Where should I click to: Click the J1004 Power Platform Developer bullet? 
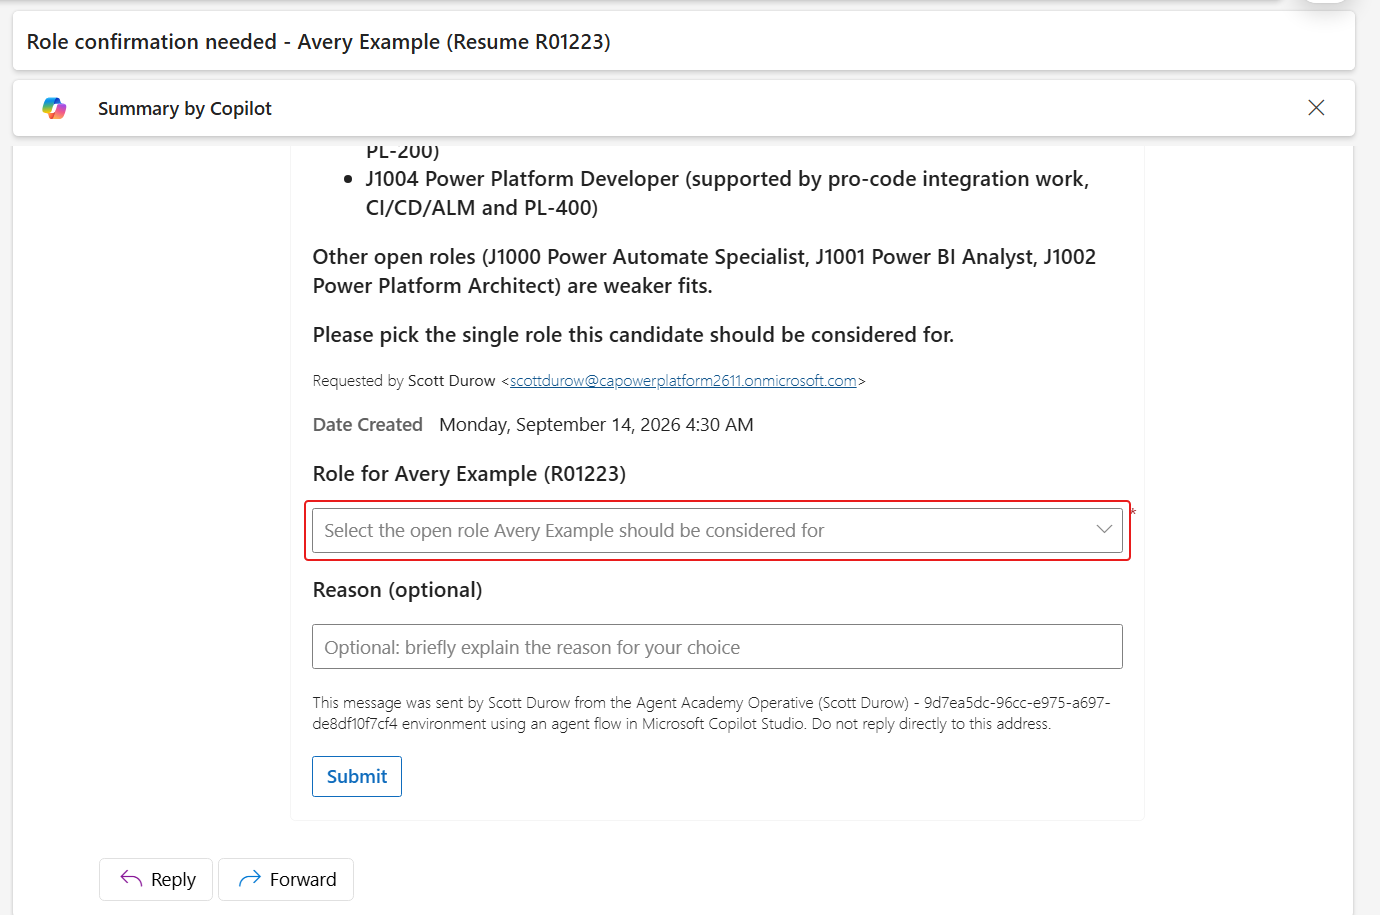point(727,193)
